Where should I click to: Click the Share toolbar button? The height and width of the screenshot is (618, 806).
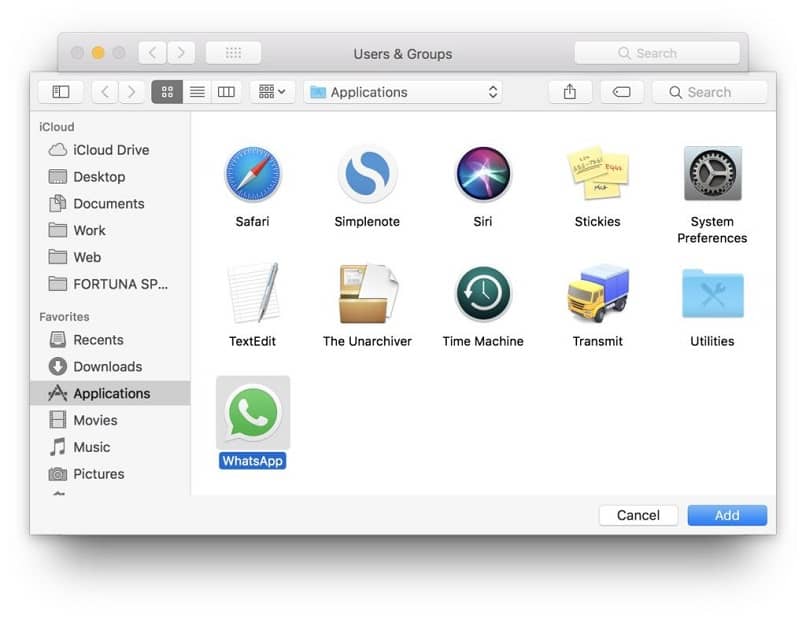point(570,92)
